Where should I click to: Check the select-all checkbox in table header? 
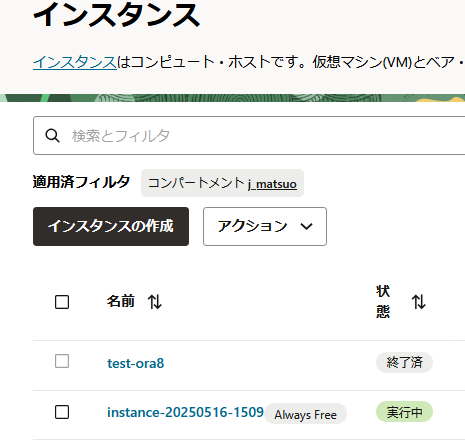(x=62, y=302)
